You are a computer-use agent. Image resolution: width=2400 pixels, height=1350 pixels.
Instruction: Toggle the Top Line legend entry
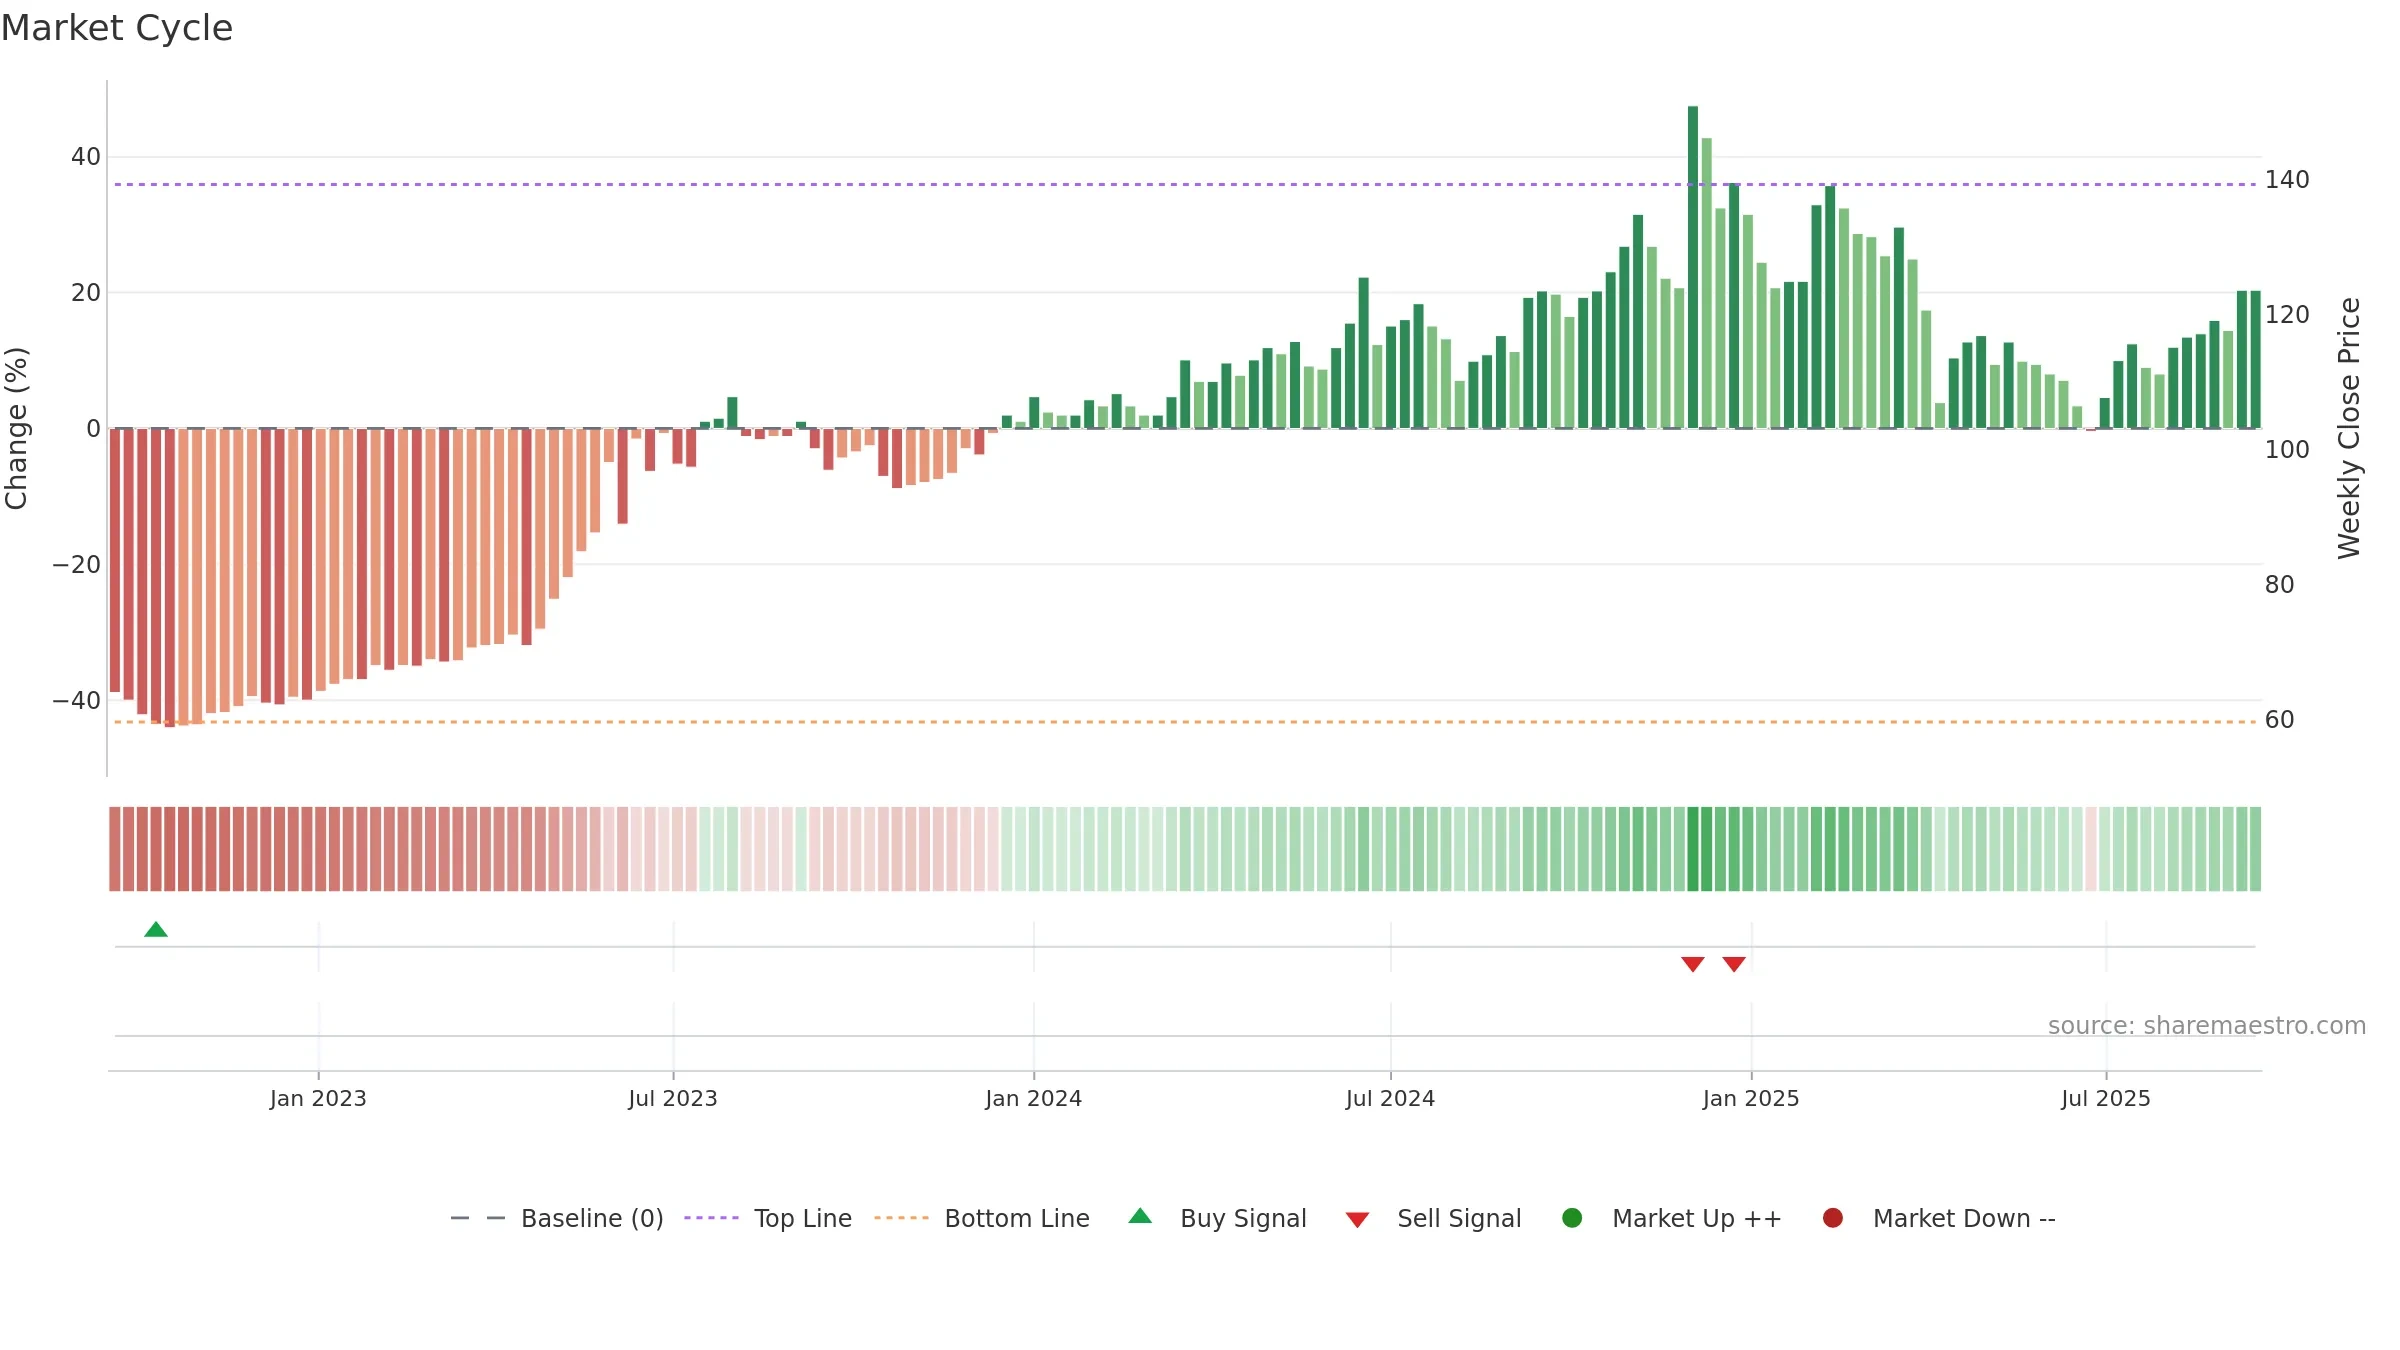point(768,1218)
